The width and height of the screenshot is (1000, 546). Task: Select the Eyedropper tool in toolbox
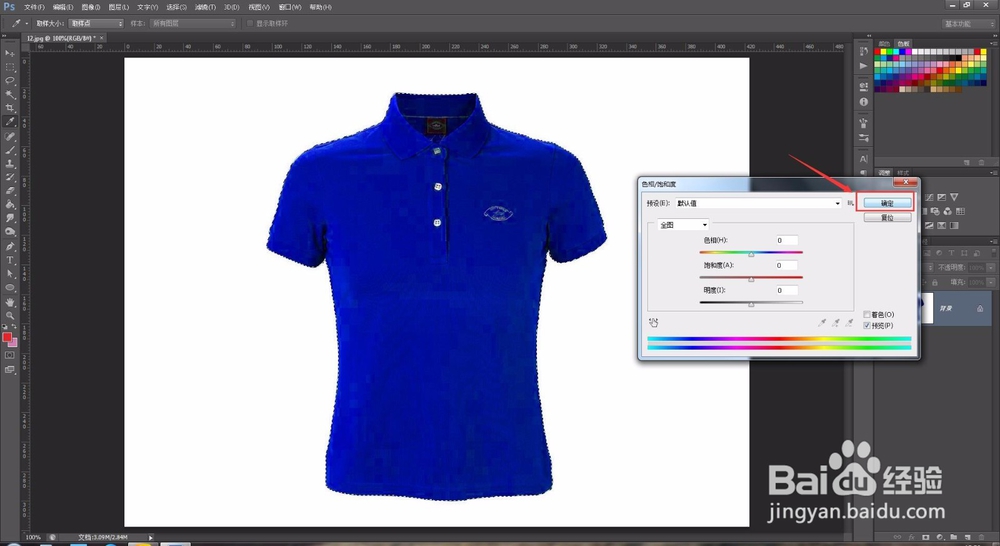coord(10,121)
